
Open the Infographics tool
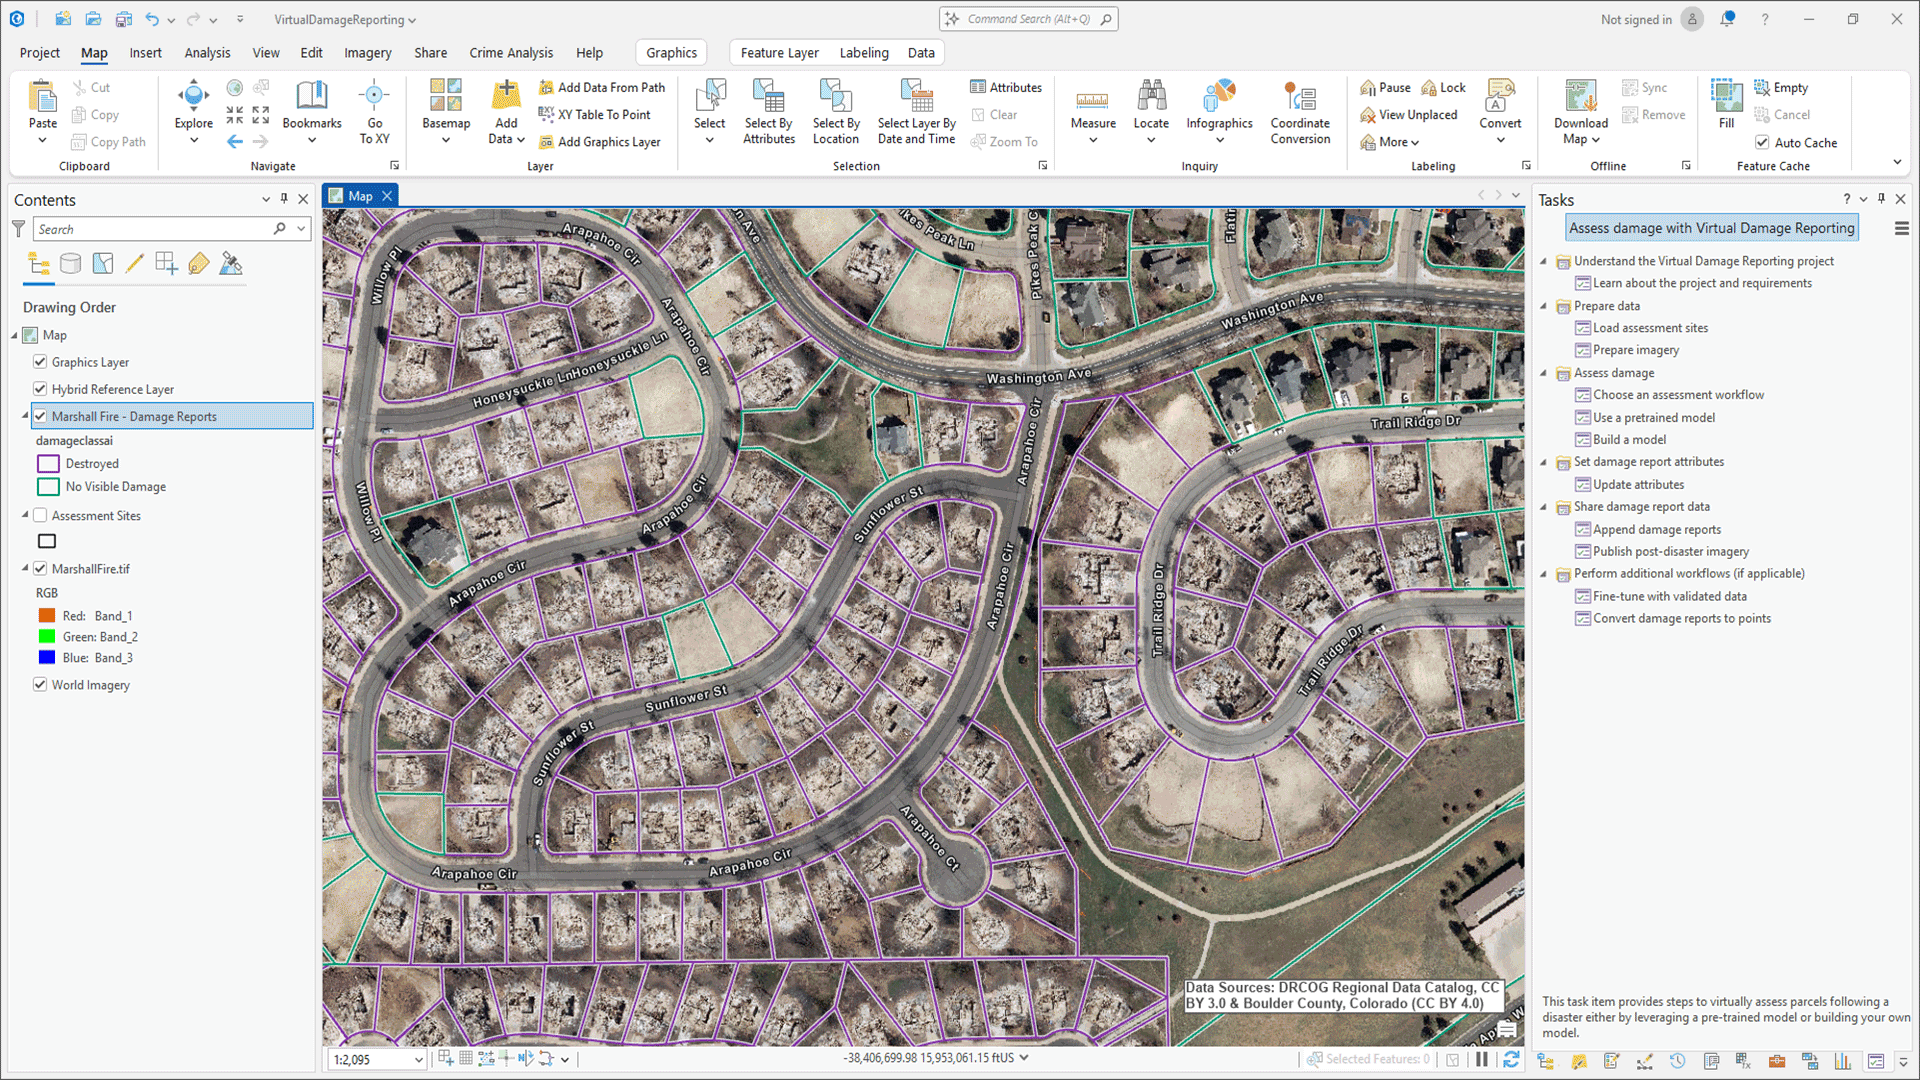click(x=1219, y=110)
